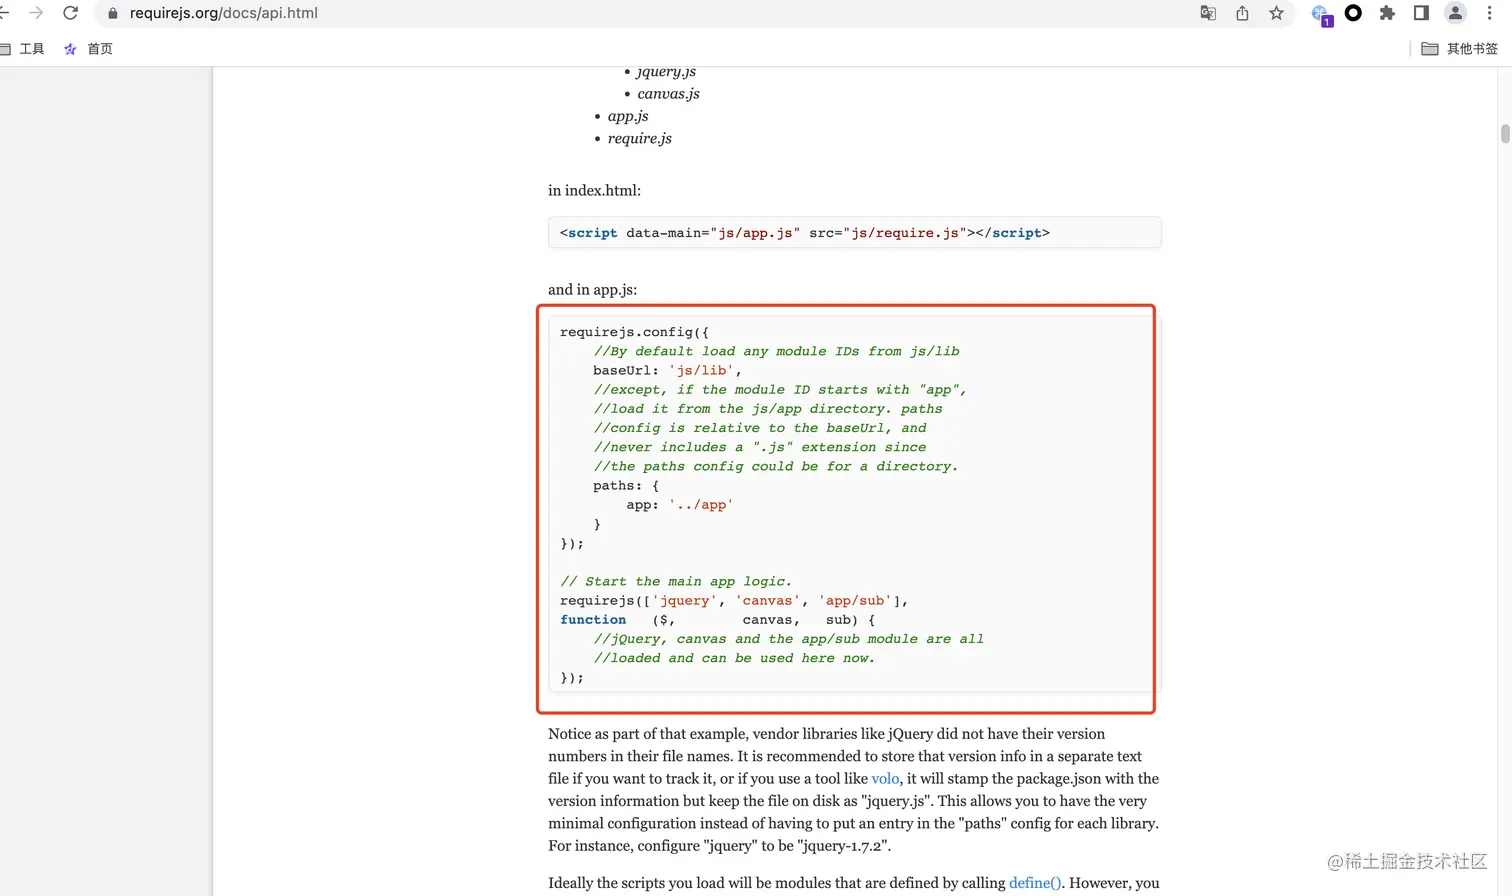Click the canvas.js list item
The image size is (1512, 896).
(668, 94)
